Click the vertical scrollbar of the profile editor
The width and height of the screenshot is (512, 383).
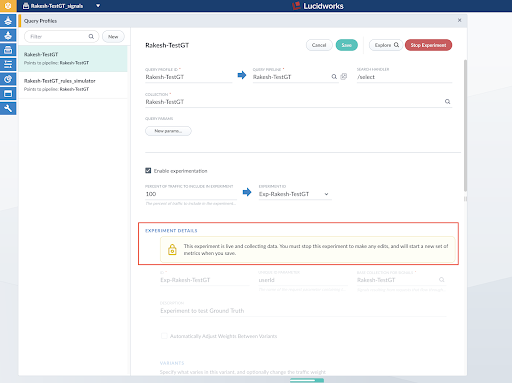click(x=465, y=126)
